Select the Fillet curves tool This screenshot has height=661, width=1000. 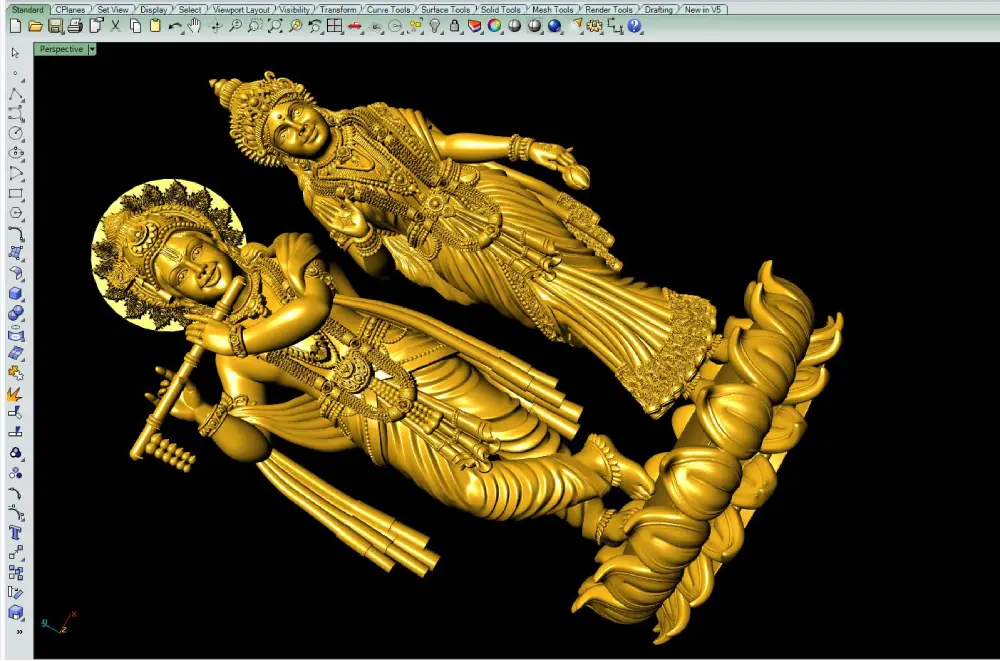pos(15,234)
